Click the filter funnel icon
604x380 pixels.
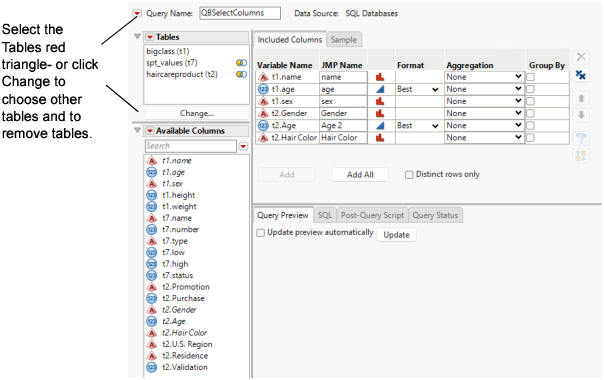pyautogui.click(x=581, y=138)
